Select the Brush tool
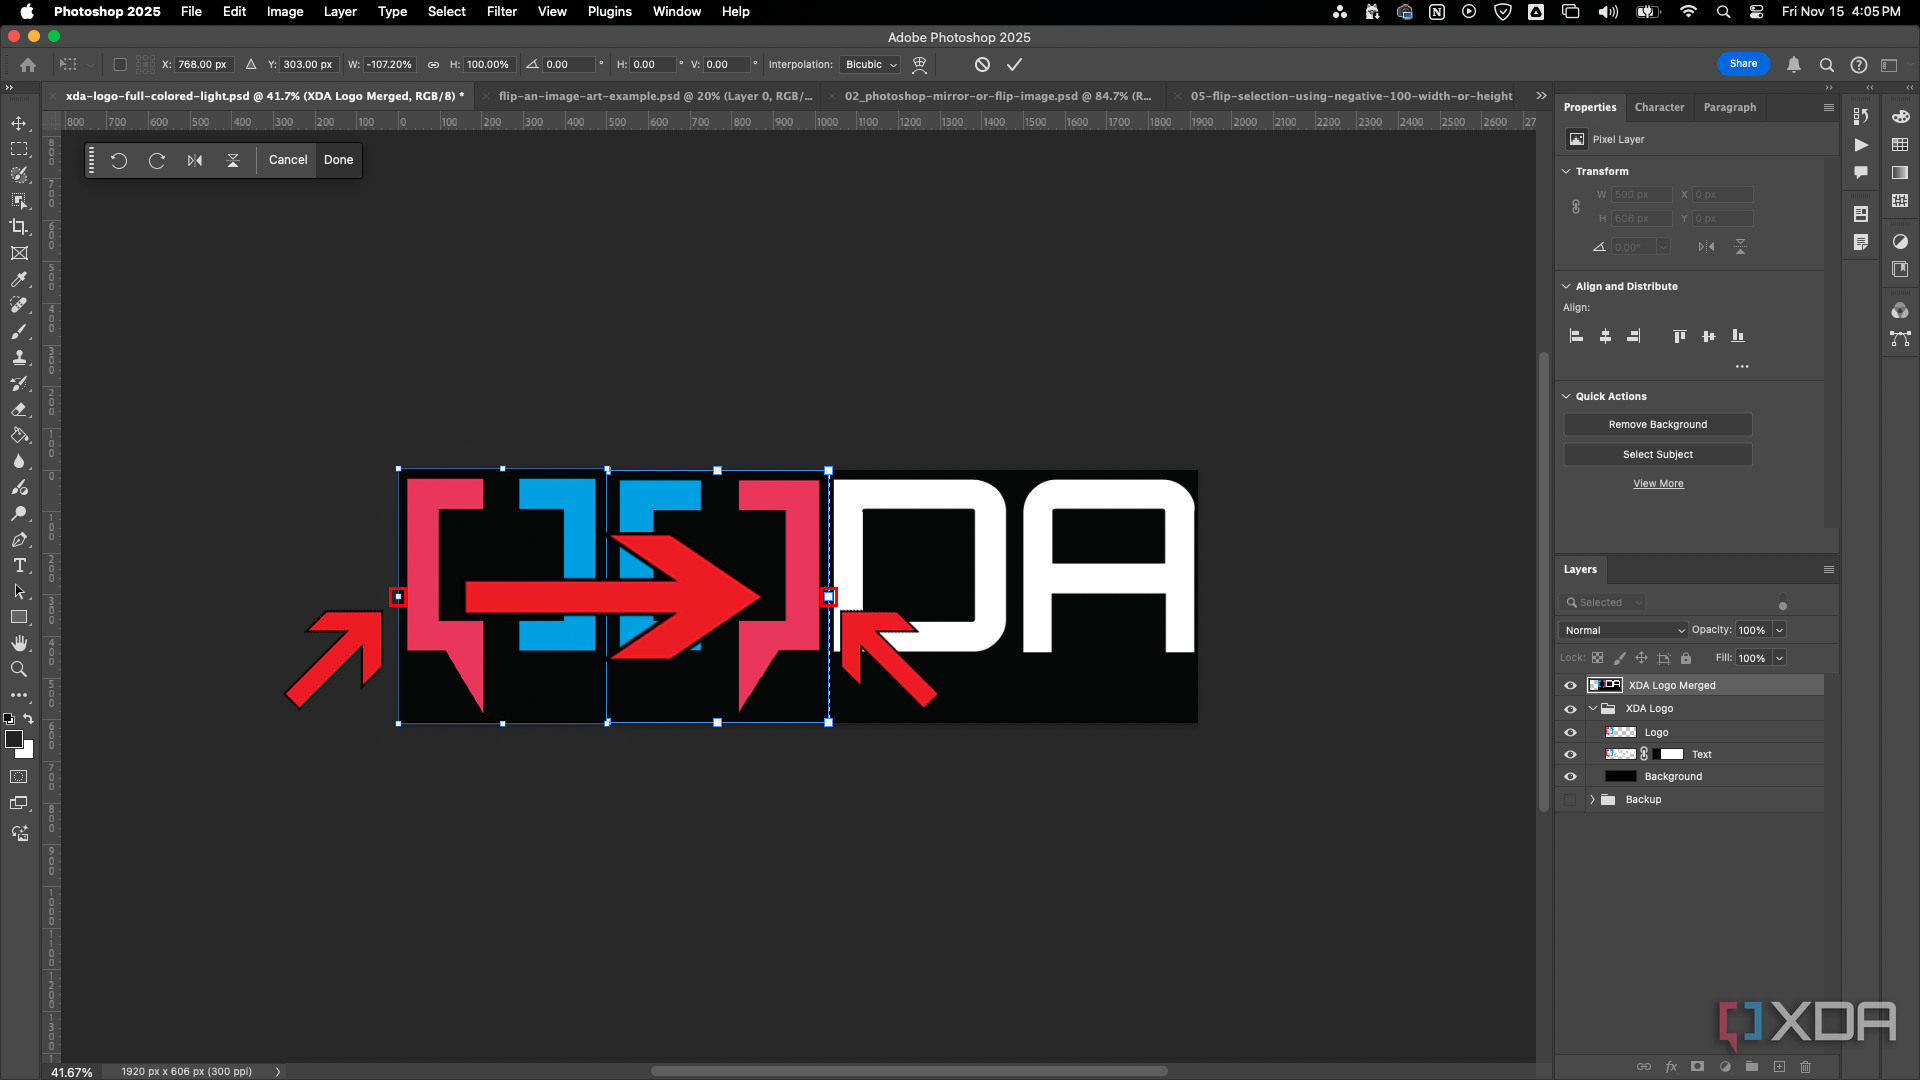 click(19, 331)
